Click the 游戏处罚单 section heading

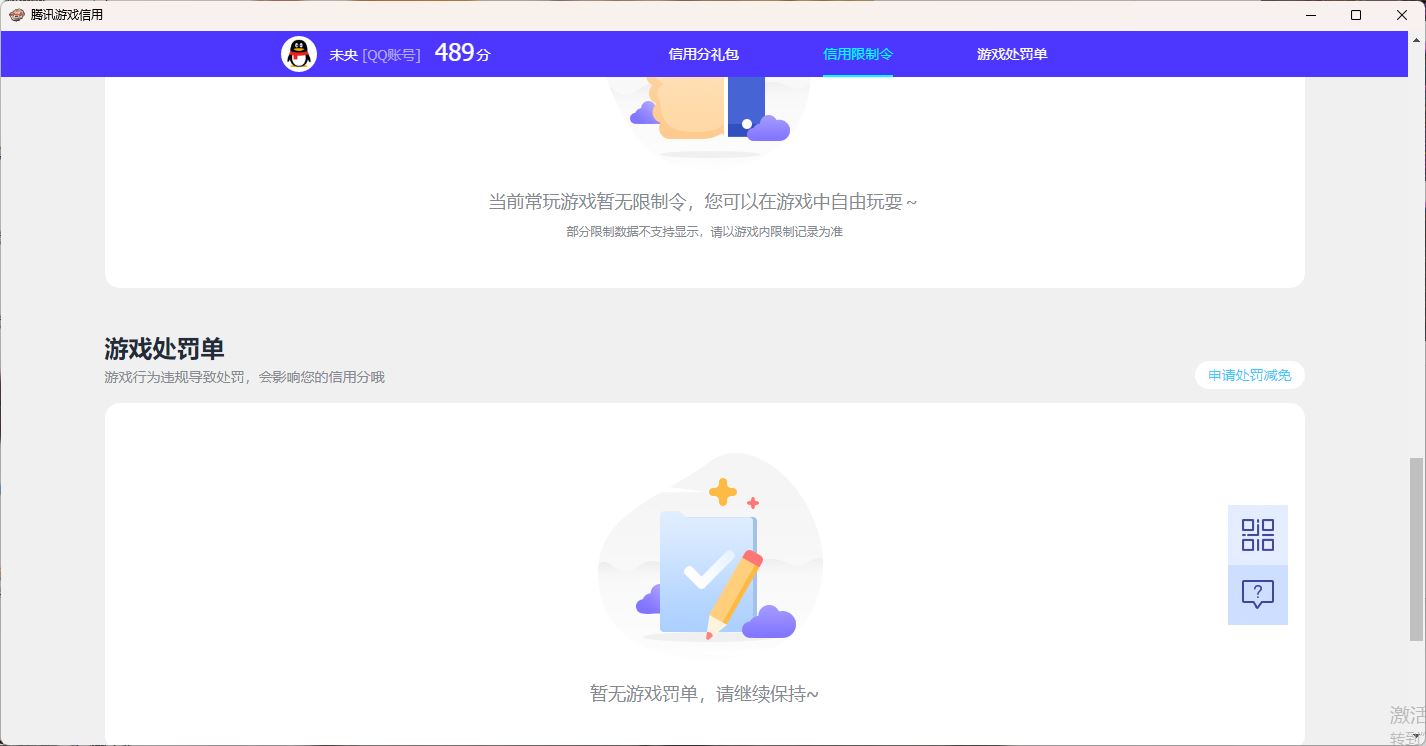click(x=164, y=349)
